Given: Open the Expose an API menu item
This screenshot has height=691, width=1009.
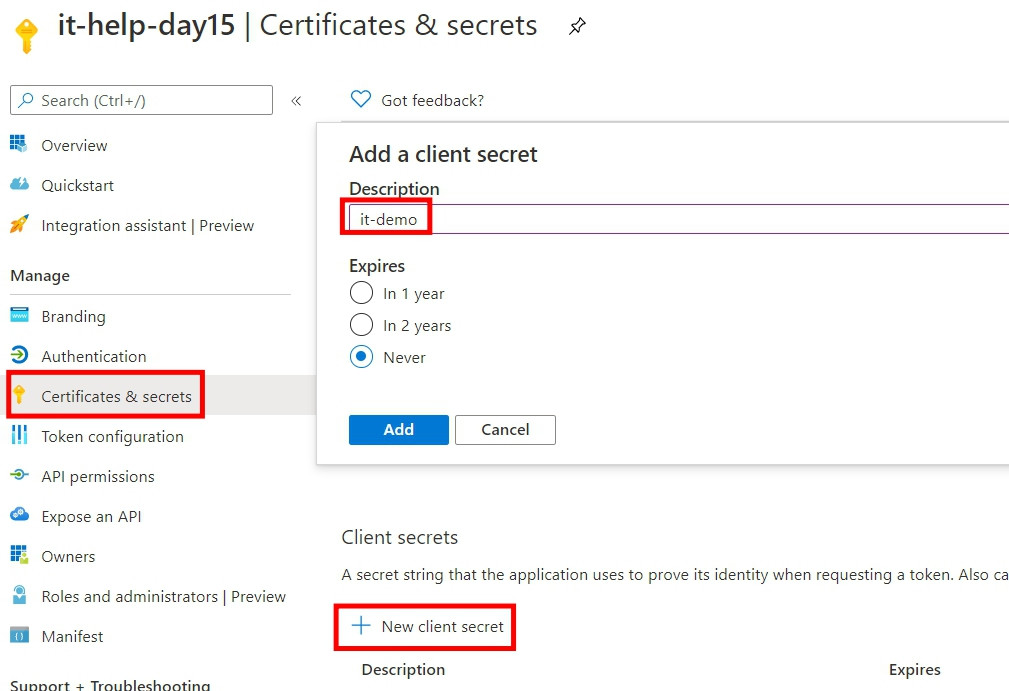Looking at the screenshot, I should pos(91,516).
